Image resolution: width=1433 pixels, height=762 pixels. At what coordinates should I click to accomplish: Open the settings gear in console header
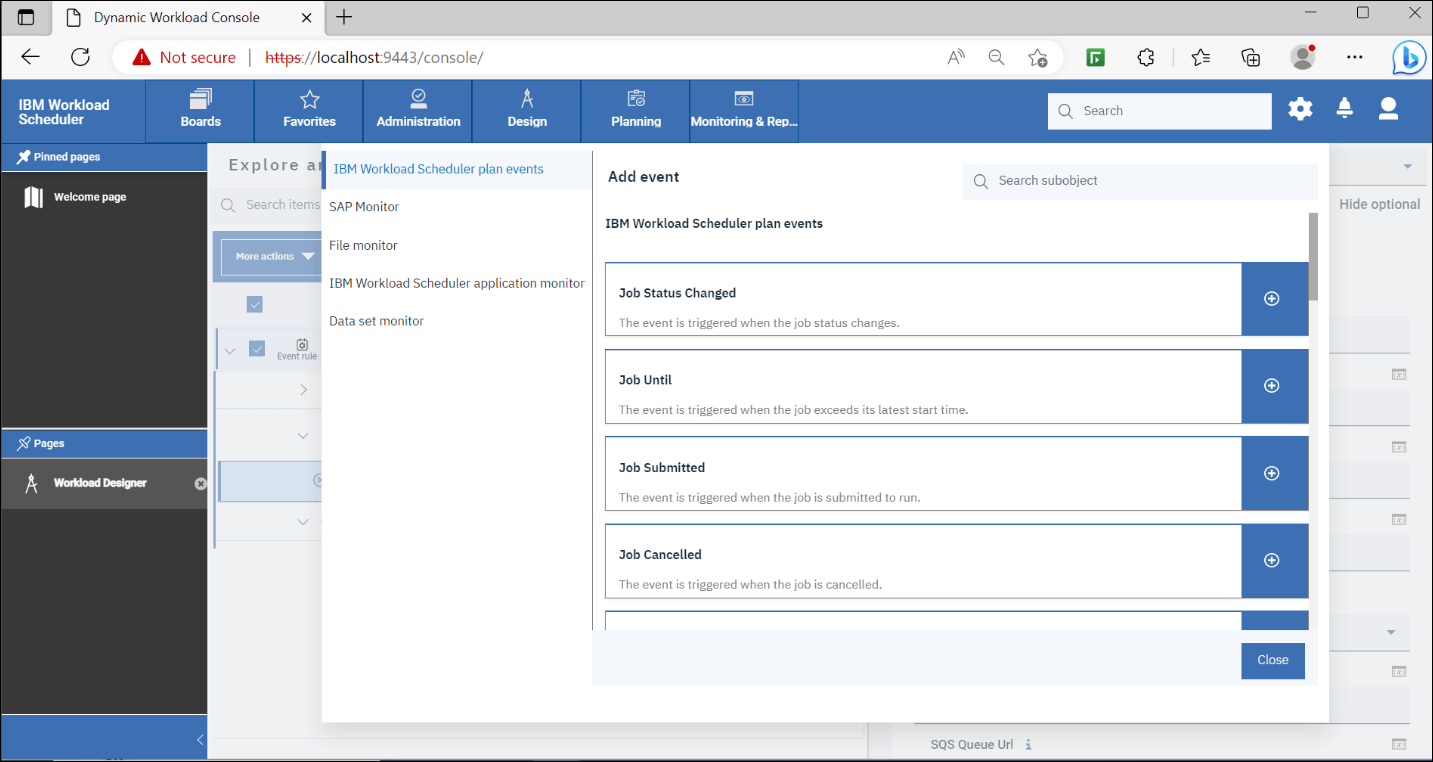[x=1300, y=110]
